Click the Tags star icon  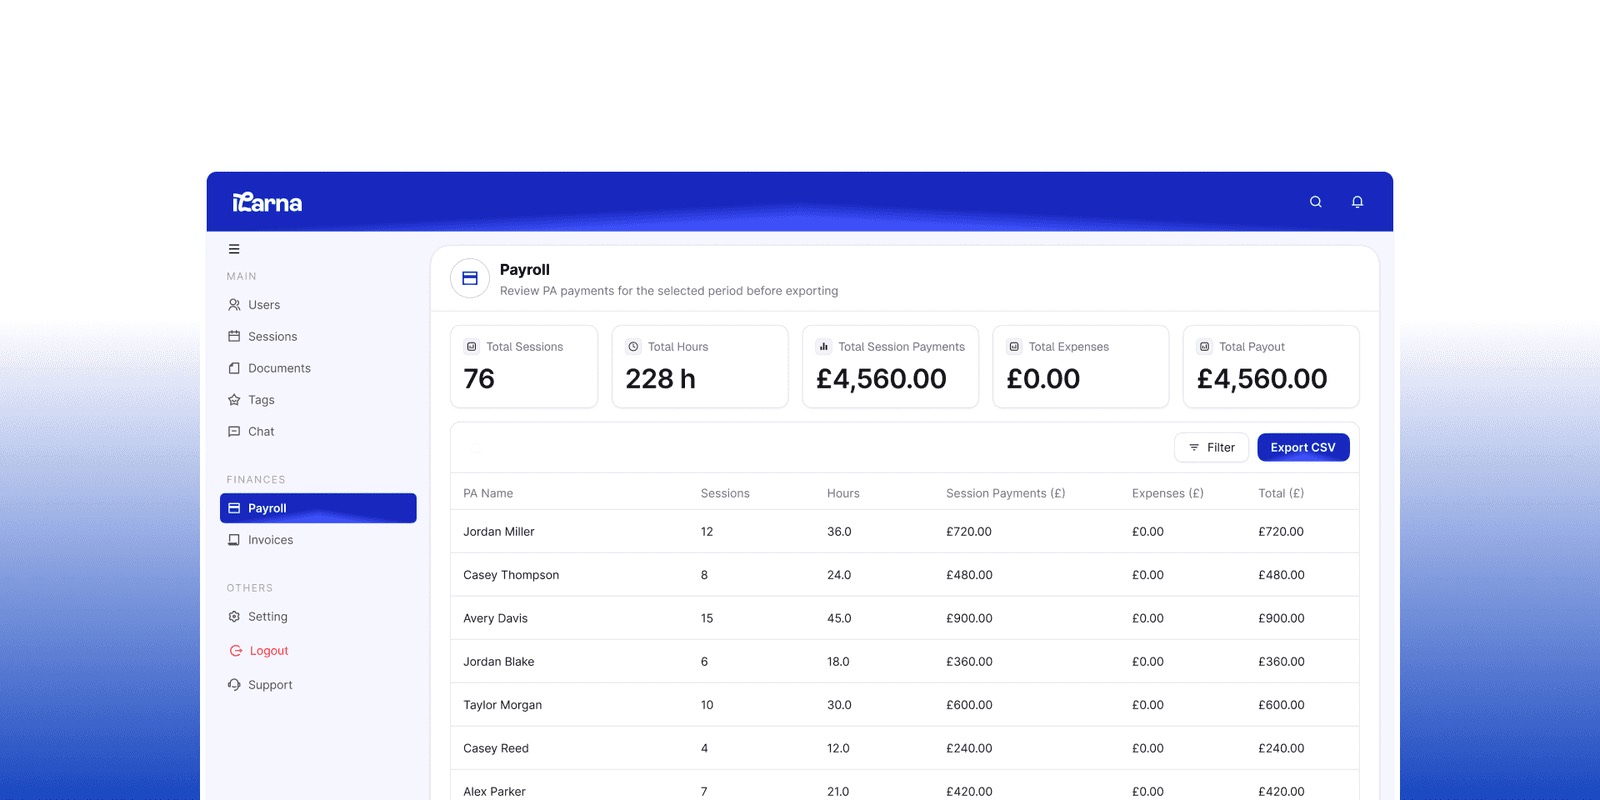(234, 400)
